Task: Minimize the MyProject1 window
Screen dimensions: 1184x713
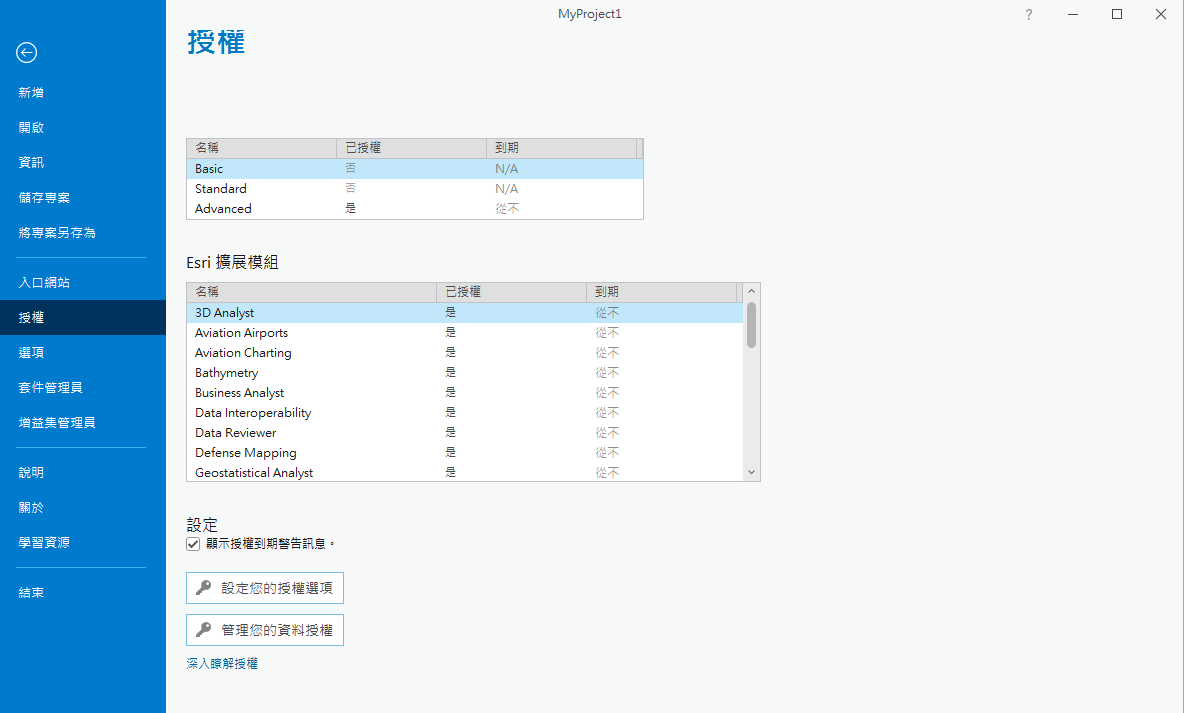Action: coord(1072,14)
